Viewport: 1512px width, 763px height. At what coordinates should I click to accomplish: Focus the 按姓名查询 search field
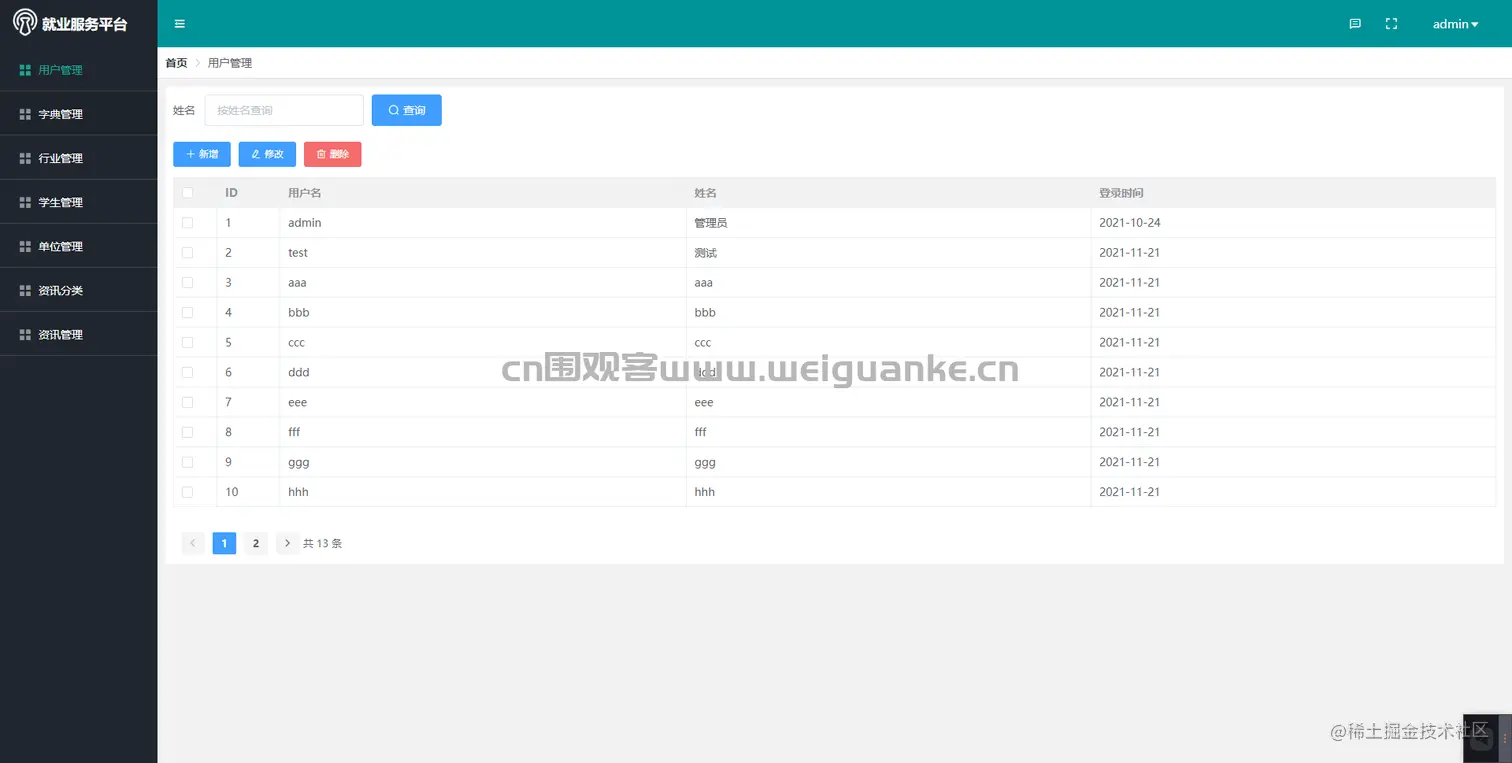point(284,110)
